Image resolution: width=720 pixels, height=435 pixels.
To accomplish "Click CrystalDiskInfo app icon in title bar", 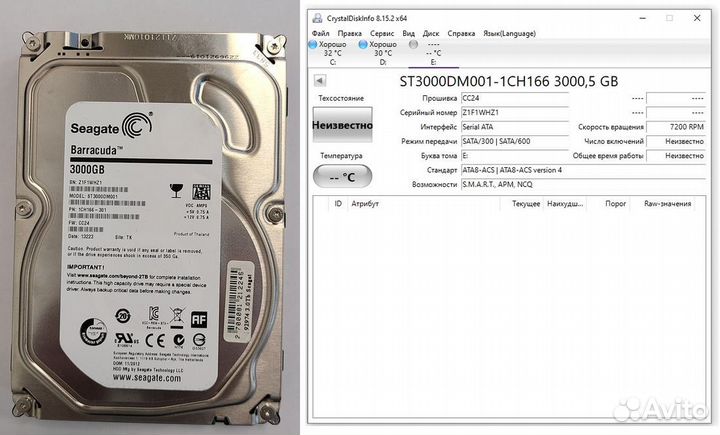I will [x=317, y=18].
